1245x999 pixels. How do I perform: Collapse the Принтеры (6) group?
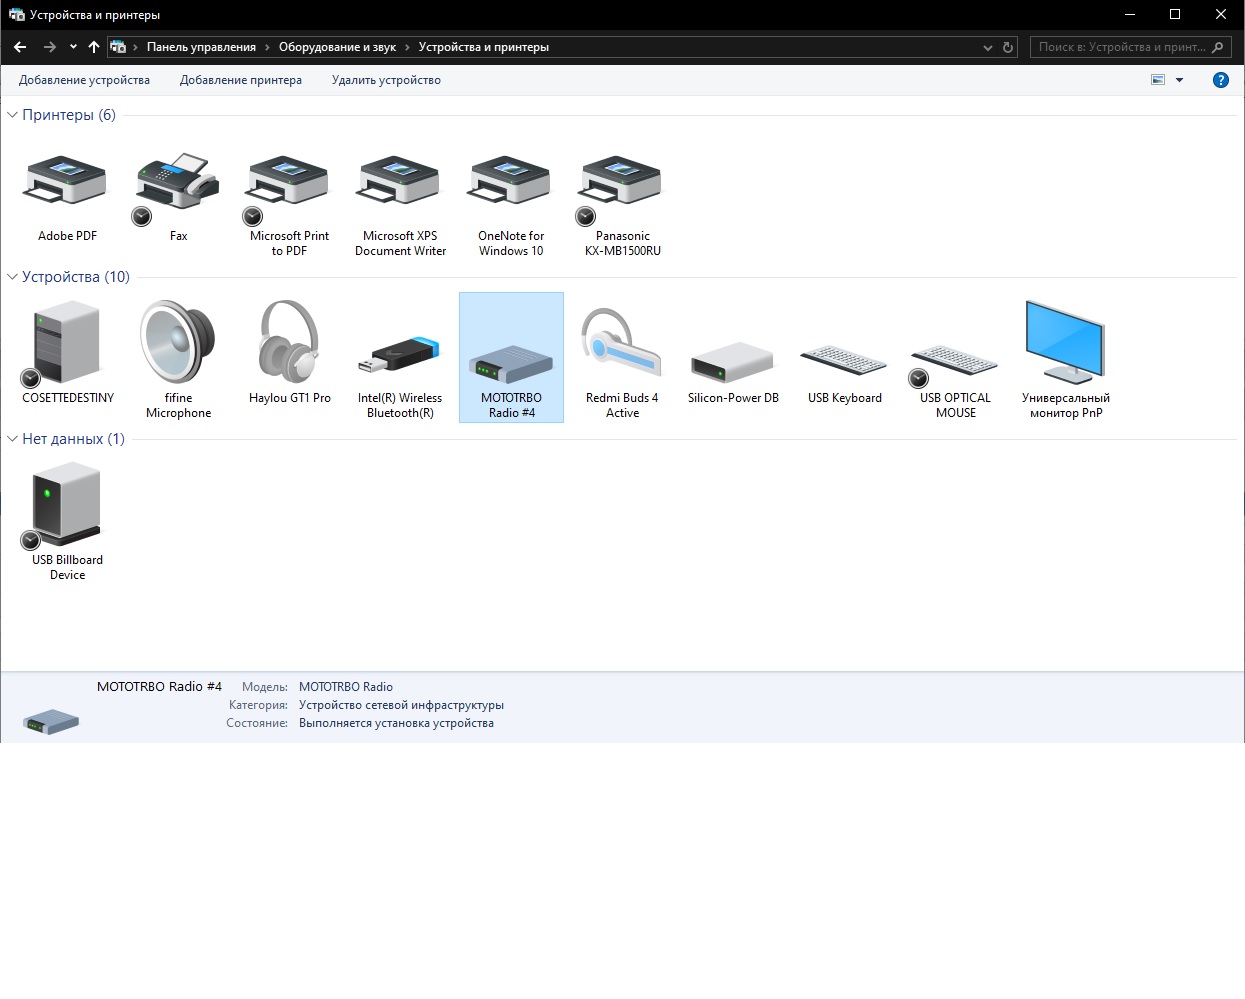12,115
